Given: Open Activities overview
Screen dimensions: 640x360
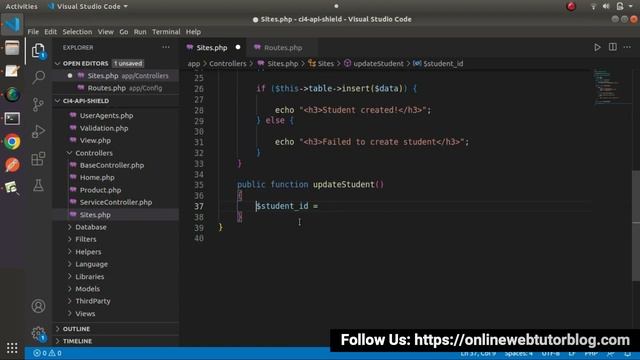Looking at the screenshot, I should click(x=21, y=6).
